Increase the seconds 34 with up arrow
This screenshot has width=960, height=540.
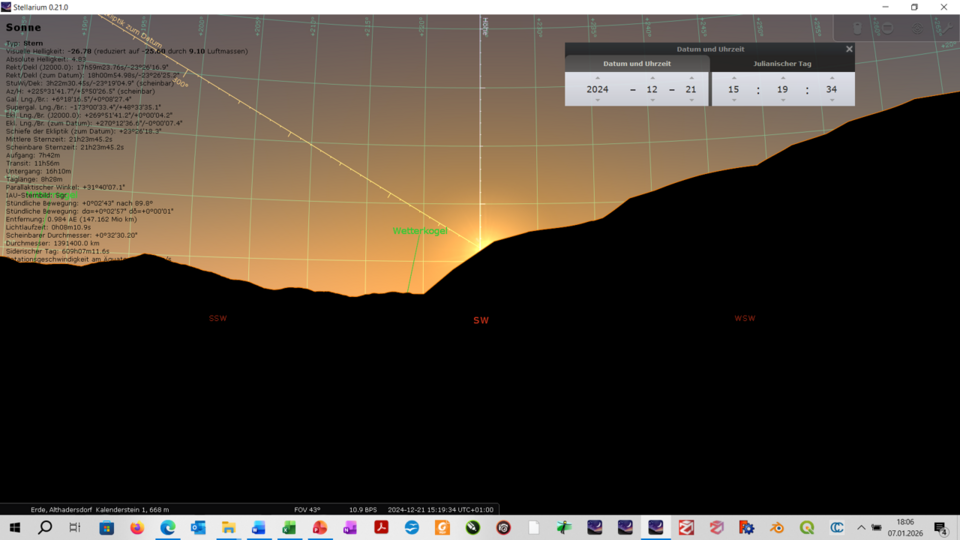(831, 78)
